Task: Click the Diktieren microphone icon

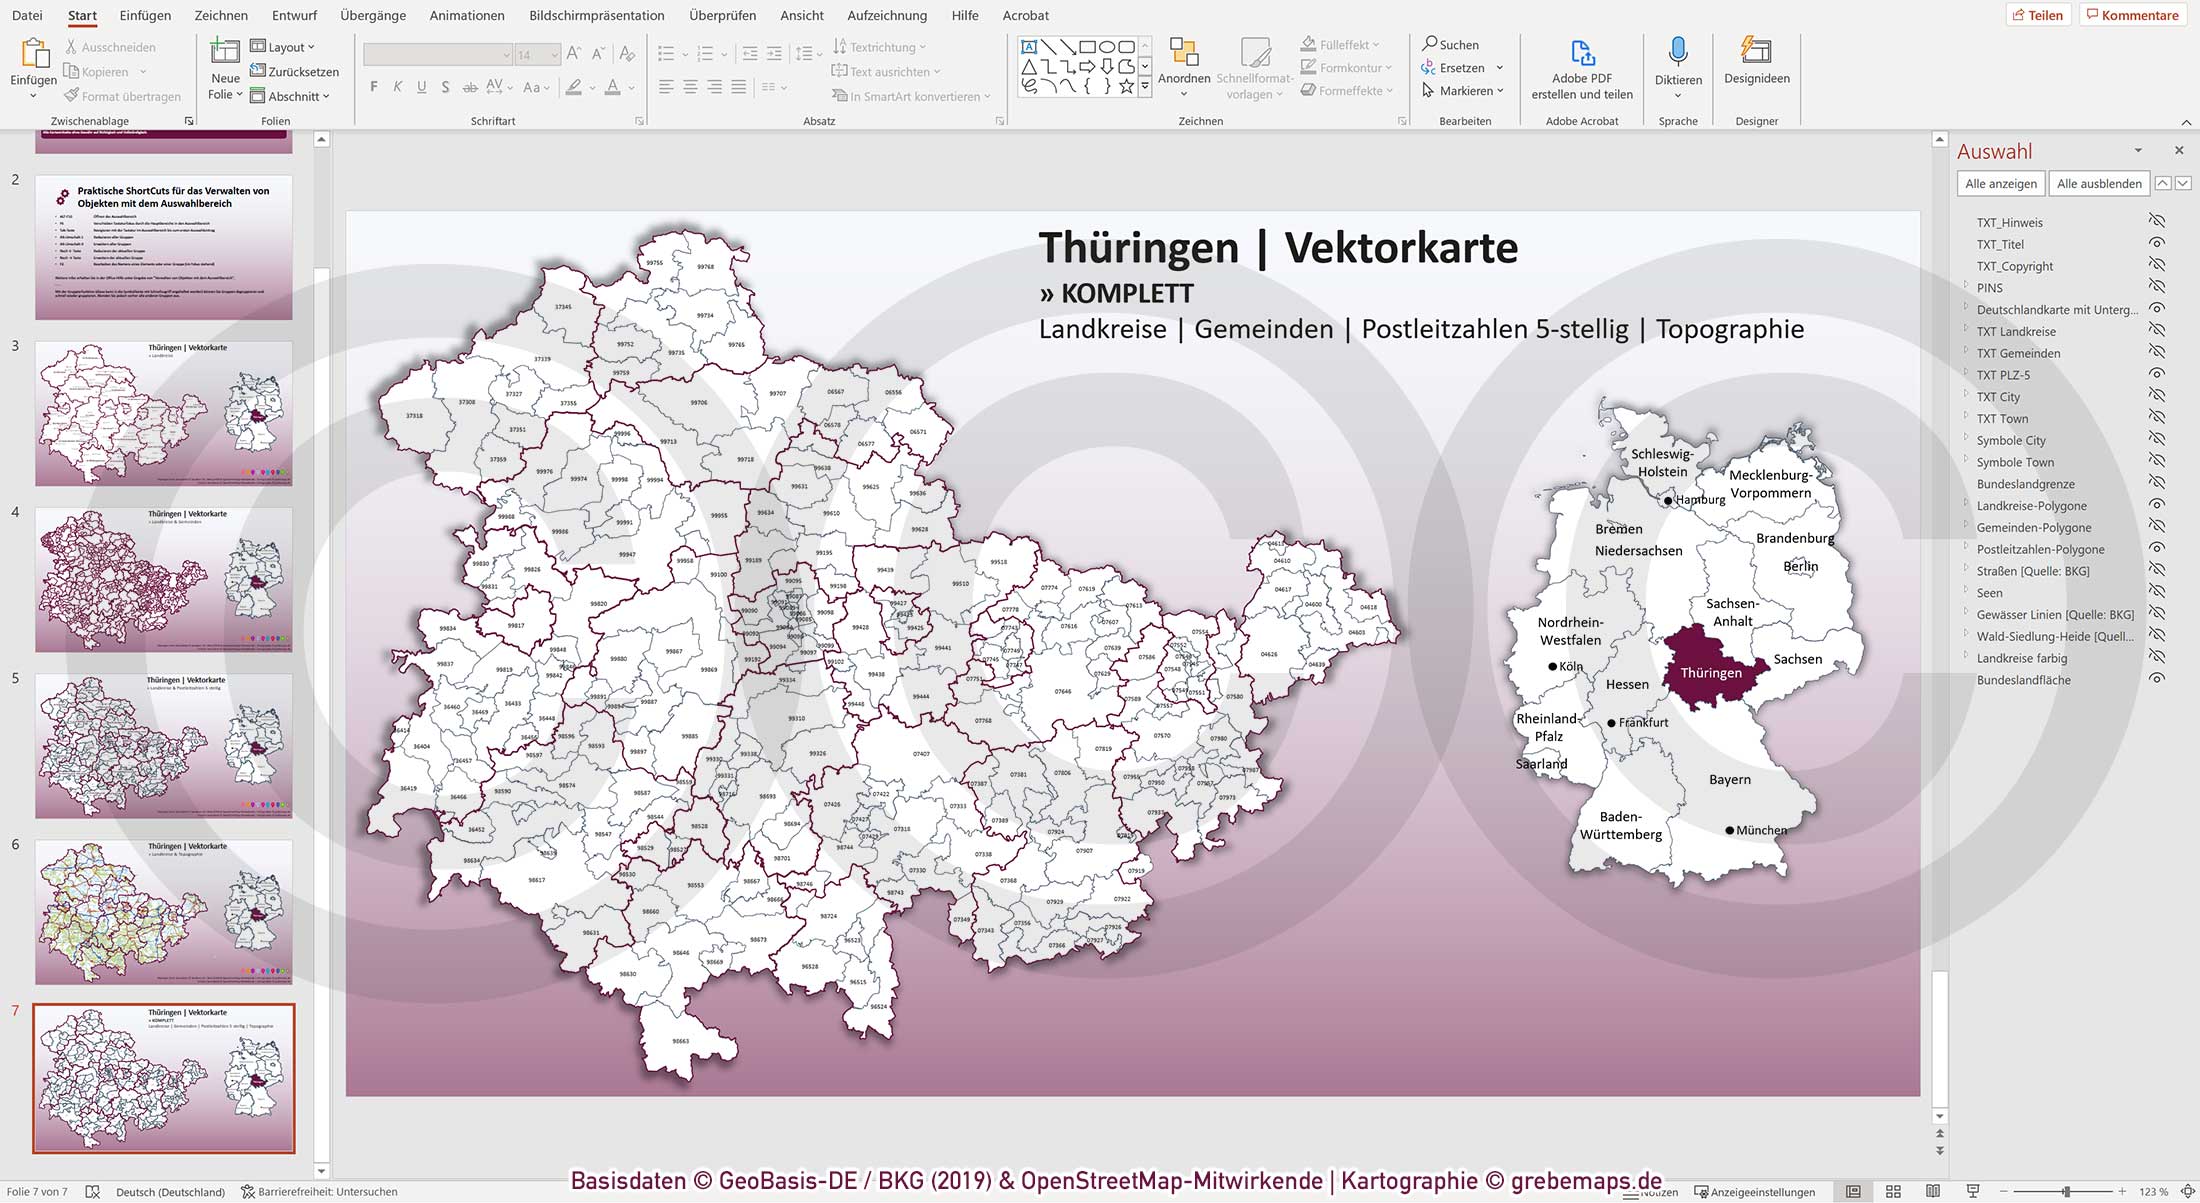Action: click(1677, 52)
